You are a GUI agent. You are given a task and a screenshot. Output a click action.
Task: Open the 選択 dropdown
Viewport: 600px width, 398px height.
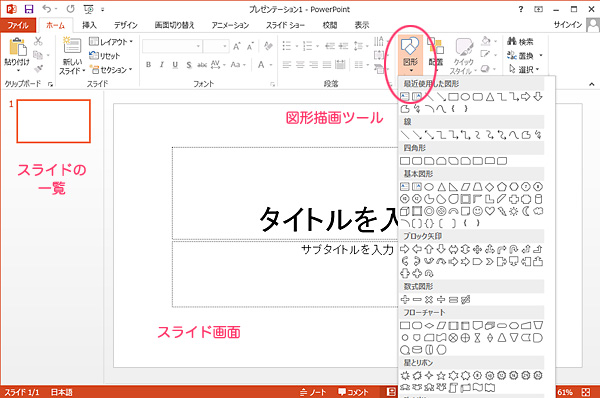[x=523, y=69]
